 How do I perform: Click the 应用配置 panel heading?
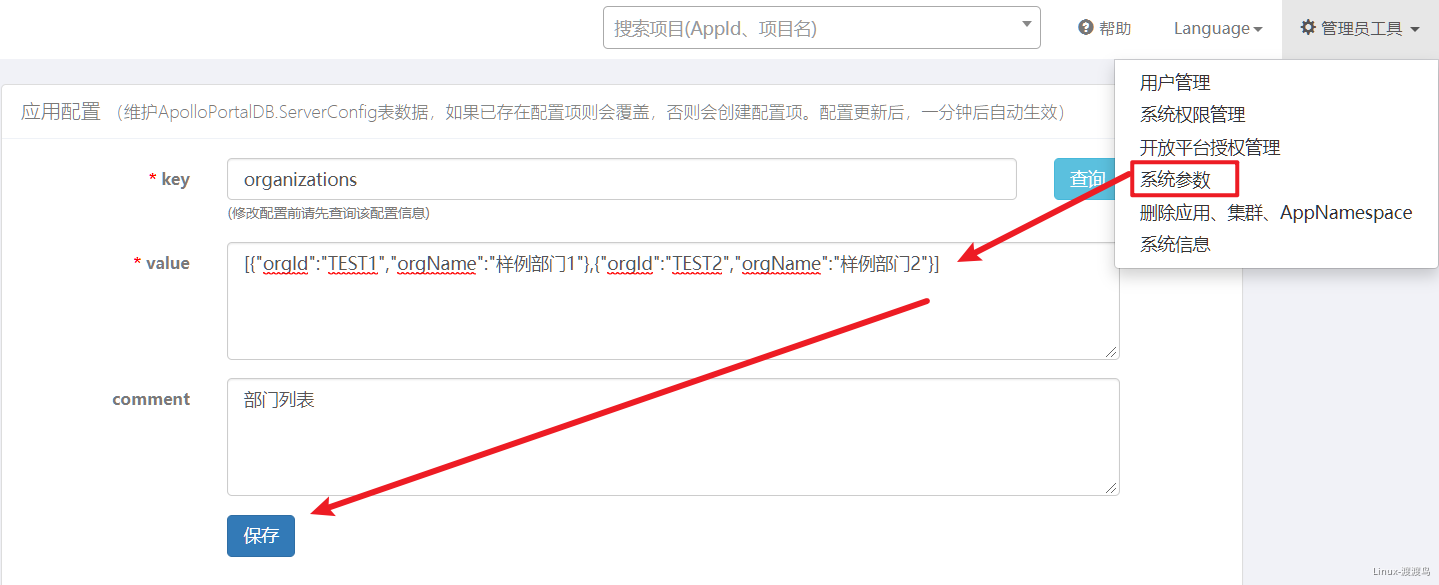pyautogui.click(x=61, y=112)
